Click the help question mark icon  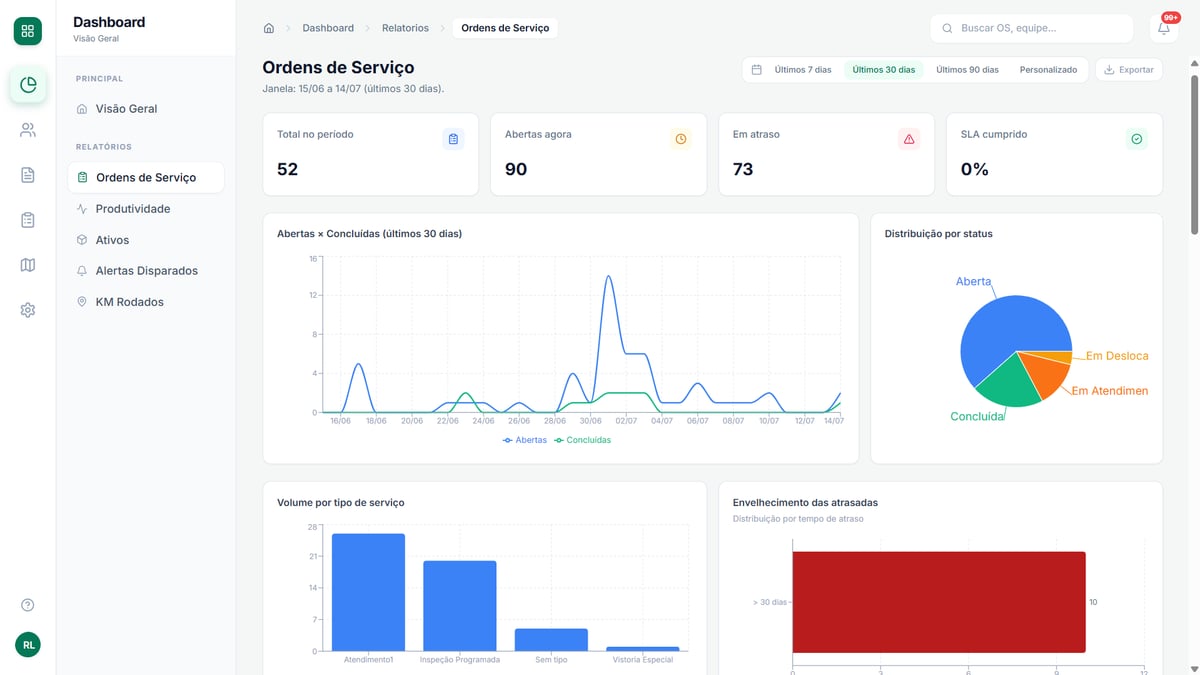click(28, 605)
